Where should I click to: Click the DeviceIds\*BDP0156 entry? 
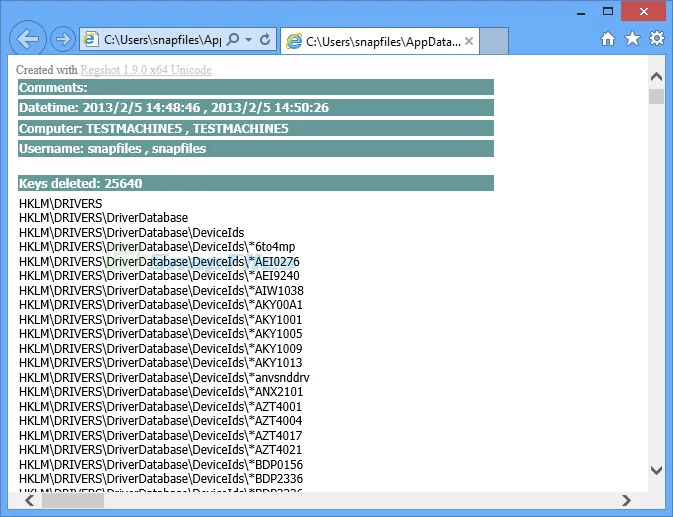pos(161,464)
